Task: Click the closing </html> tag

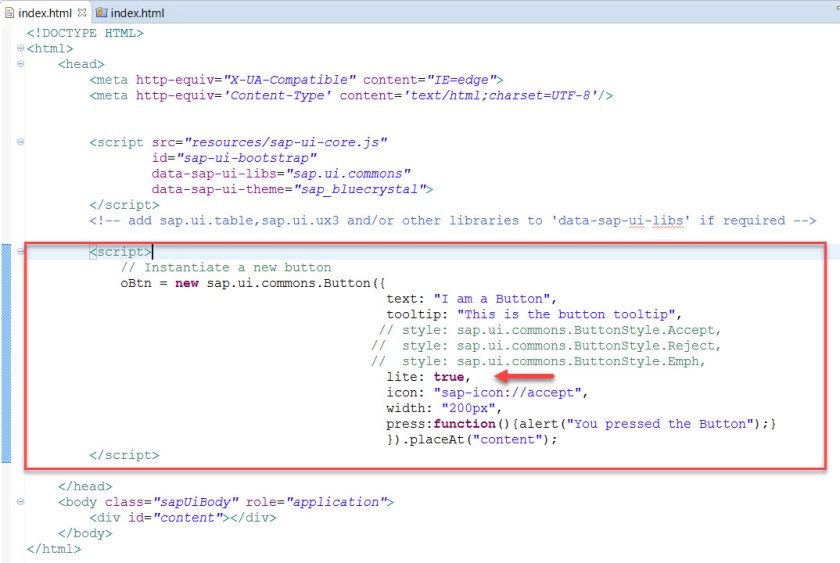Action: (x=54, y=549)
